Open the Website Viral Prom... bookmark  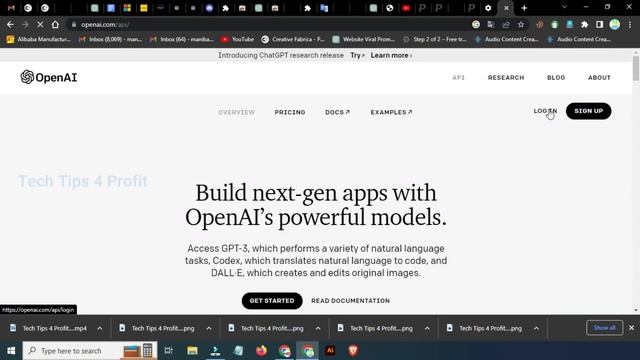364,39
